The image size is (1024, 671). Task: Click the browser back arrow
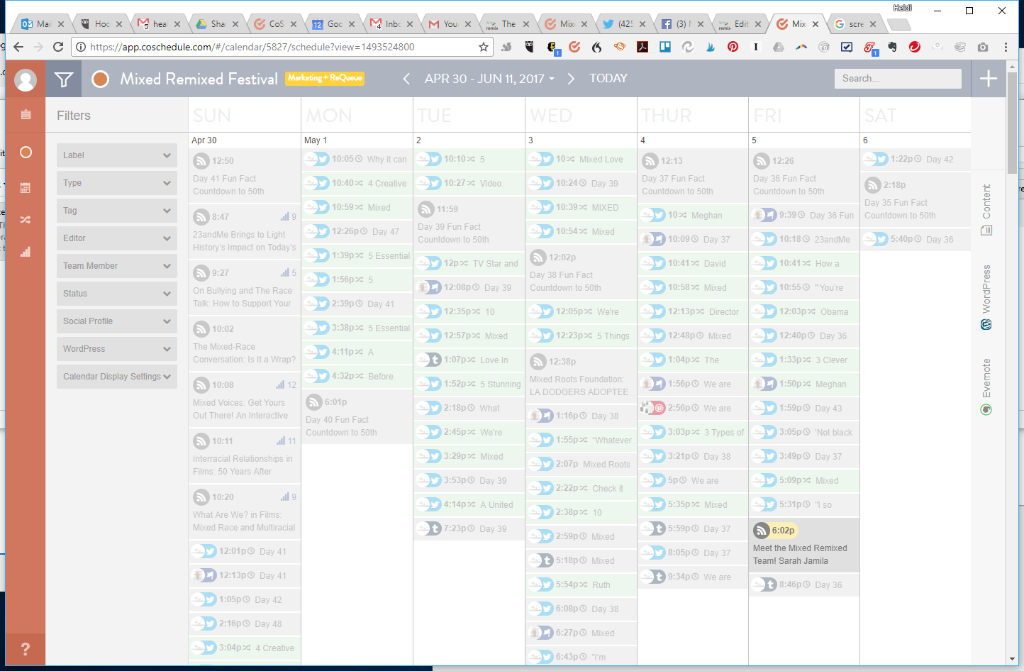click(18, 47)
